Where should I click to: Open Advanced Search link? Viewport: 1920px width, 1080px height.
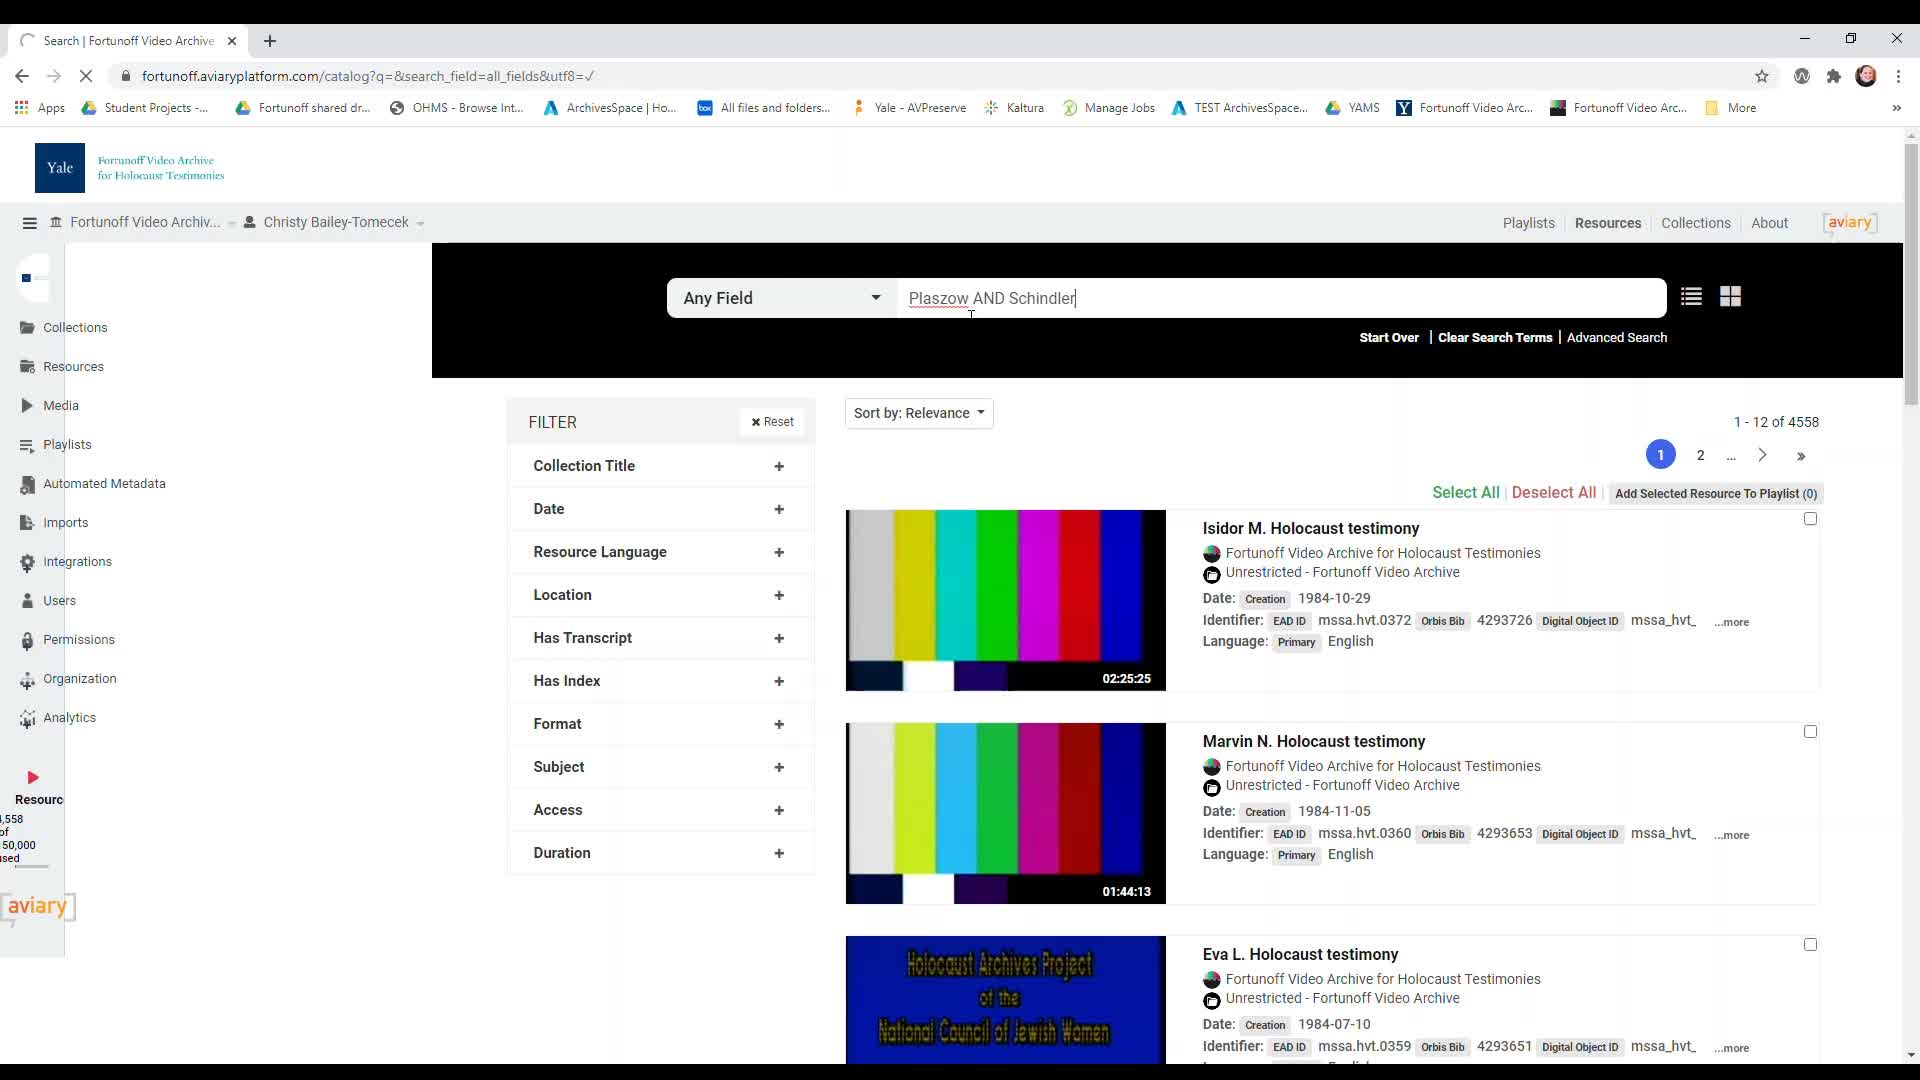pos(1616,338)
